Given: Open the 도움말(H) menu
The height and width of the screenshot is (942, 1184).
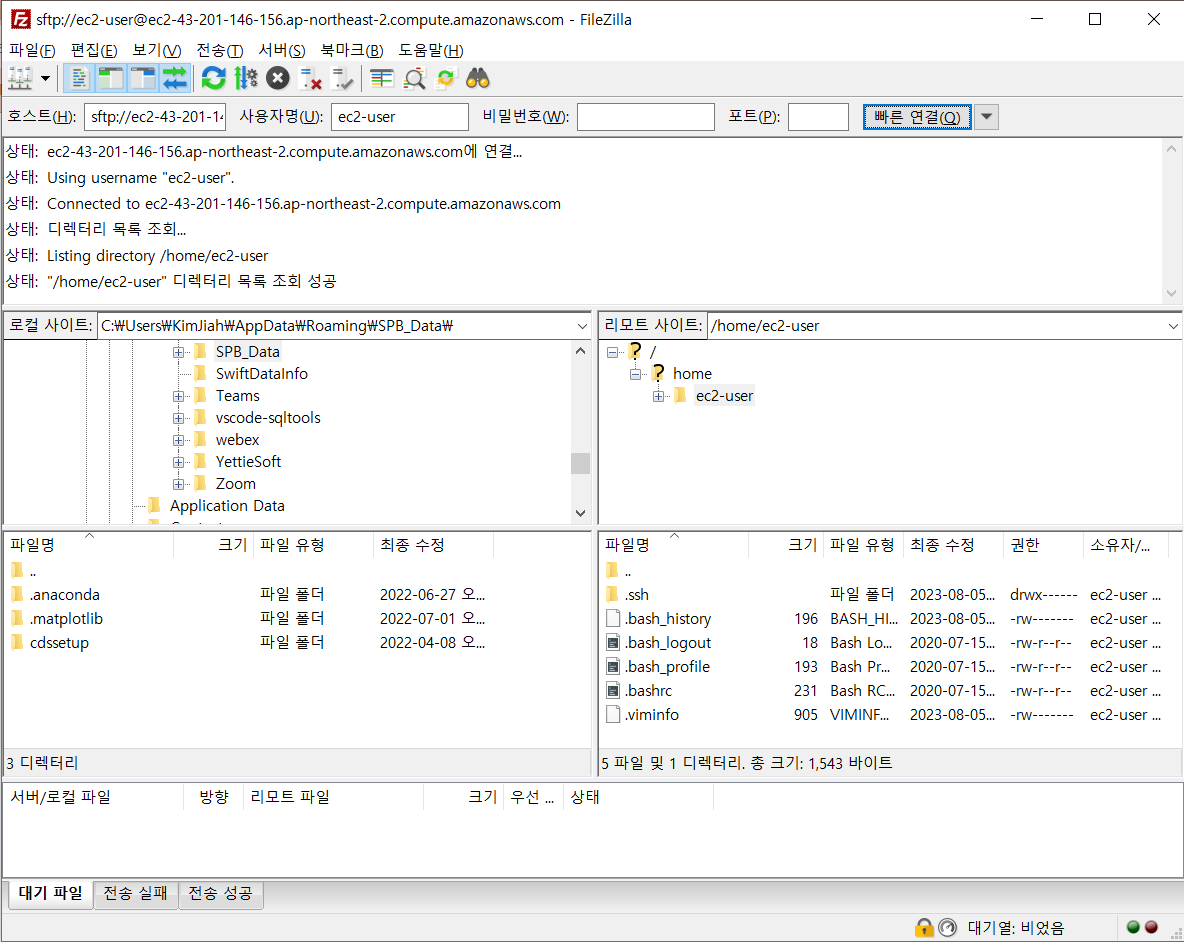Looking at the screenshot, I should pos(431,51).
